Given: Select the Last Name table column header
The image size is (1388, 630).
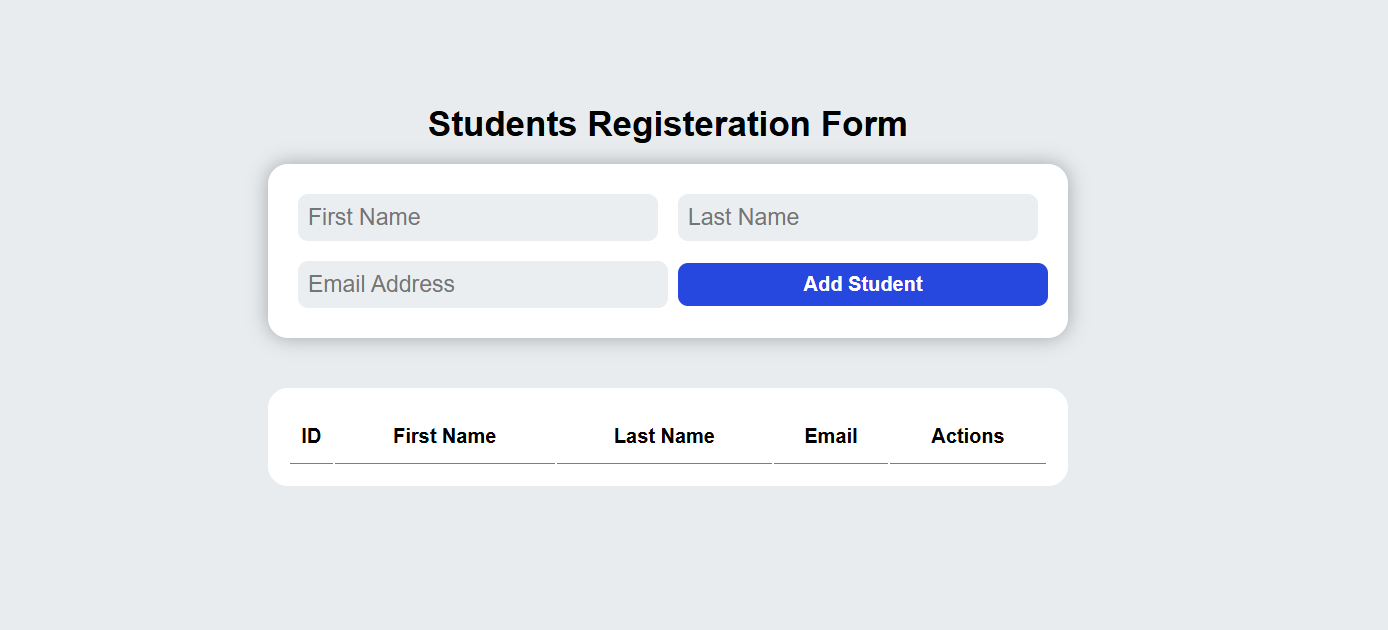Looking at the screenshot, I should coord(664,436).
